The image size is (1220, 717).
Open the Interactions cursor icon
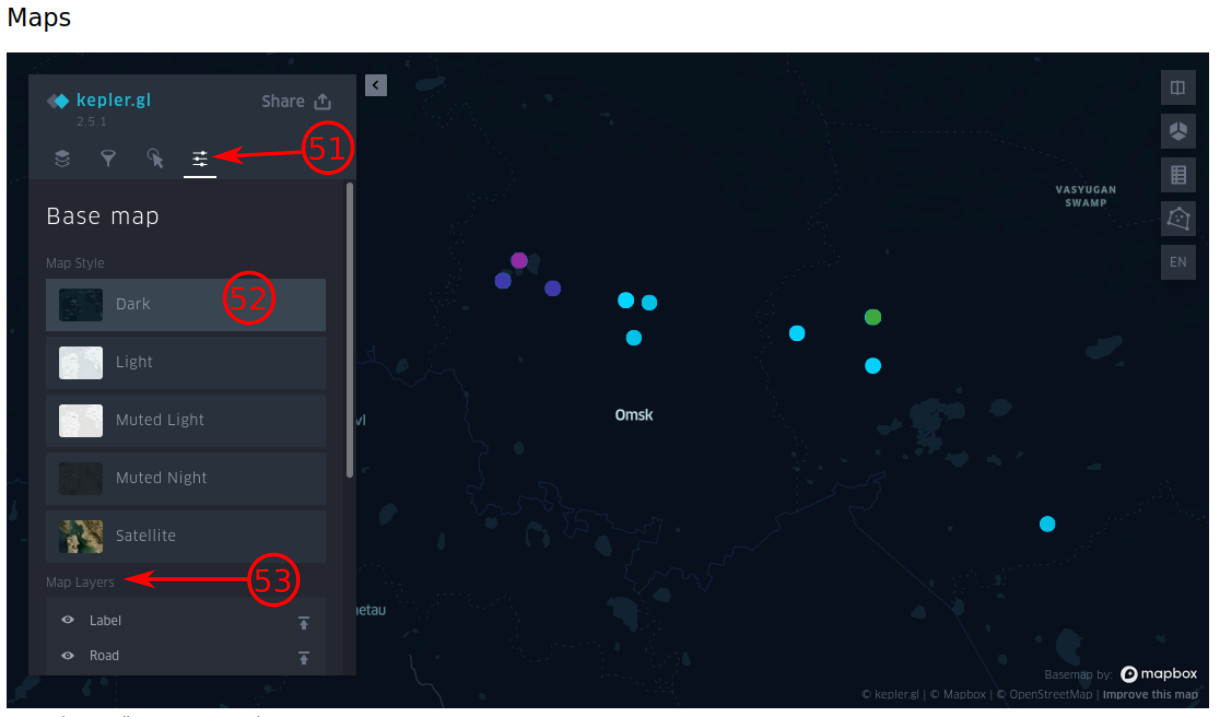[x=155, y=158]
